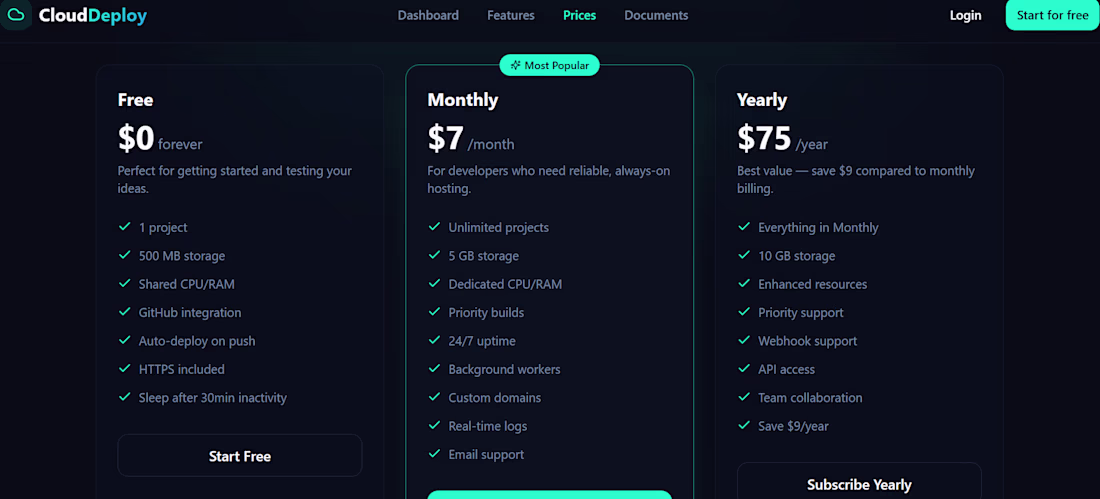
Task: Click the Start for free button
Action: click(x=1052, y=15)
